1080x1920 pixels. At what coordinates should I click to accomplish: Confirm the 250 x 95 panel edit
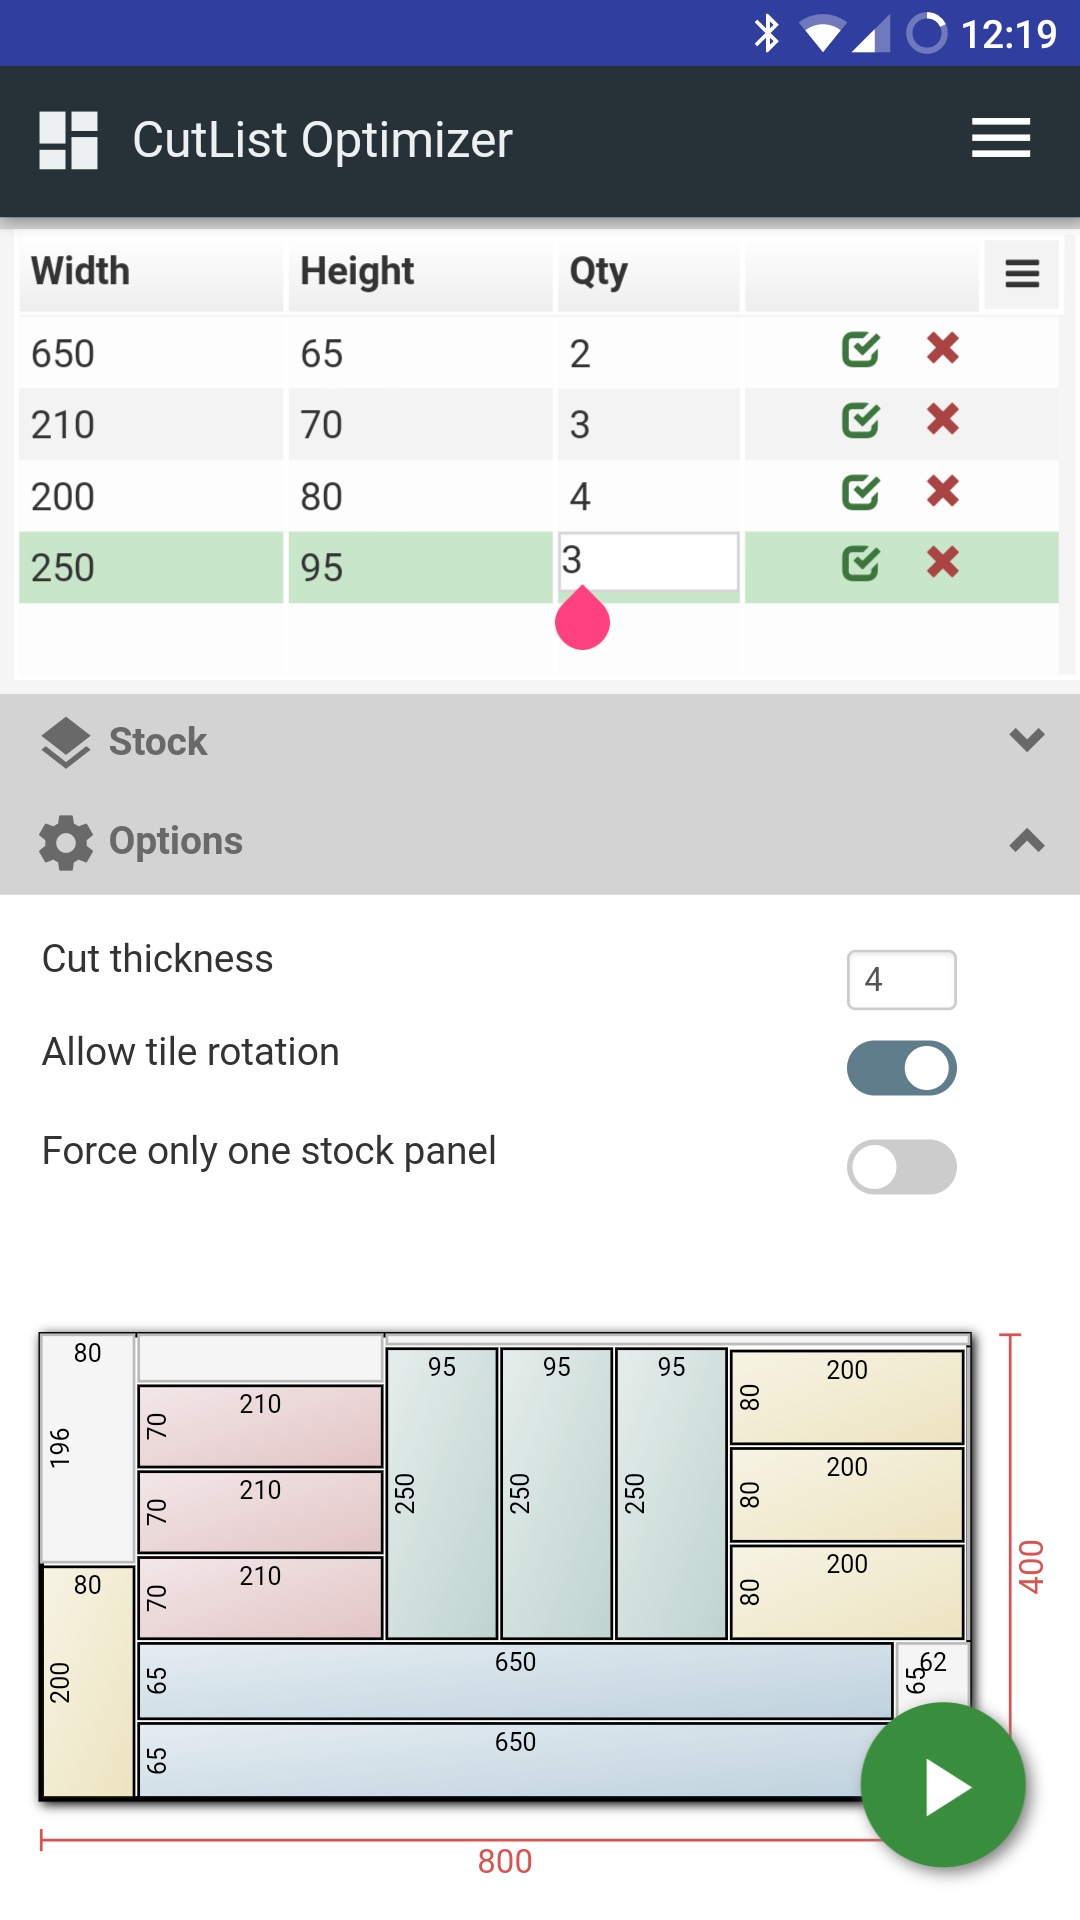coord(860,564)
